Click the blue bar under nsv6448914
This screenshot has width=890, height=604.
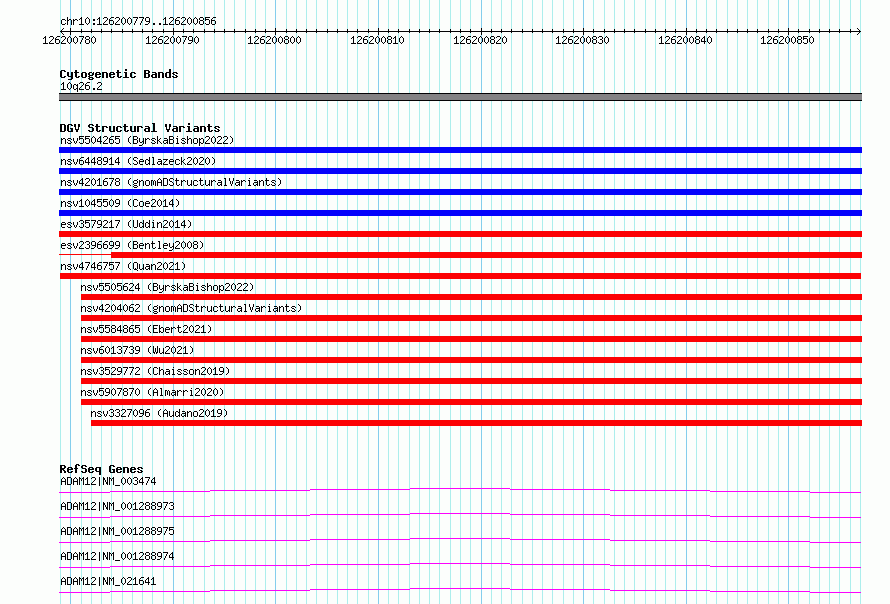click(x=460, y=171)
